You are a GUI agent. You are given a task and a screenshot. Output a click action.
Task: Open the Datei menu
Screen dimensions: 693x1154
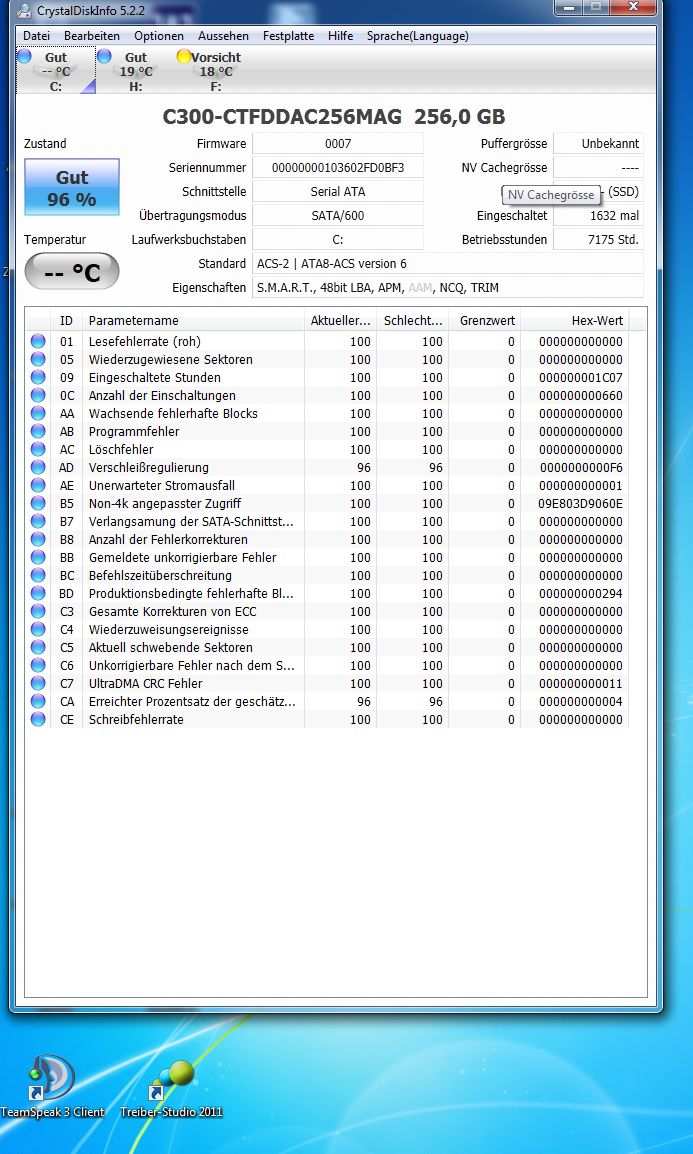coord(37,35)
